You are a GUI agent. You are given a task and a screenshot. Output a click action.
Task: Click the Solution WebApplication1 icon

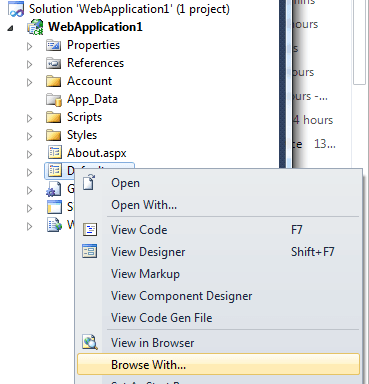pos(16,9)
